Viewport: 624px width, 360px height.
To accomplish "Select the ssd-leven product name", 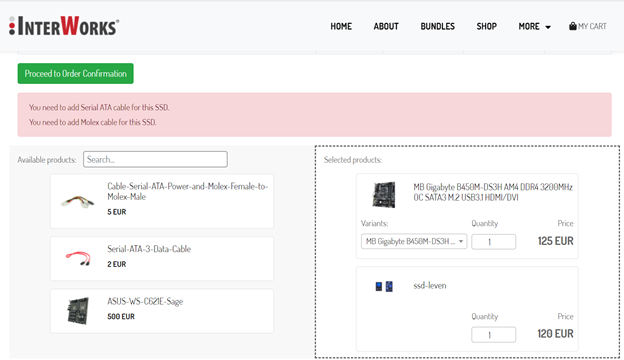I will (430, 286).
